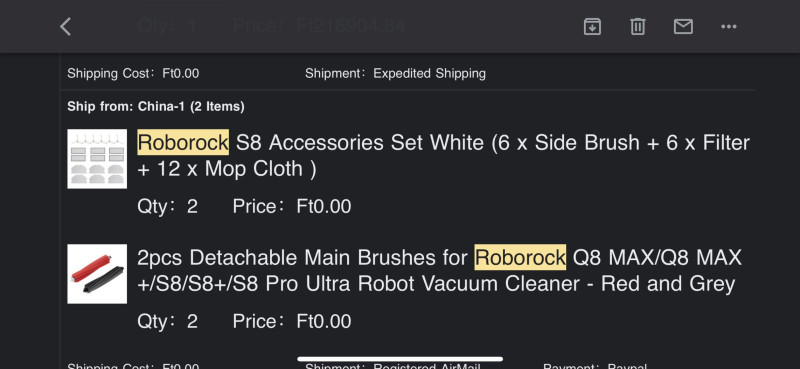Tap the Price Ft0.00 of Accessories Set
Viewport: 800px width, 369px height.
point(292,207)
